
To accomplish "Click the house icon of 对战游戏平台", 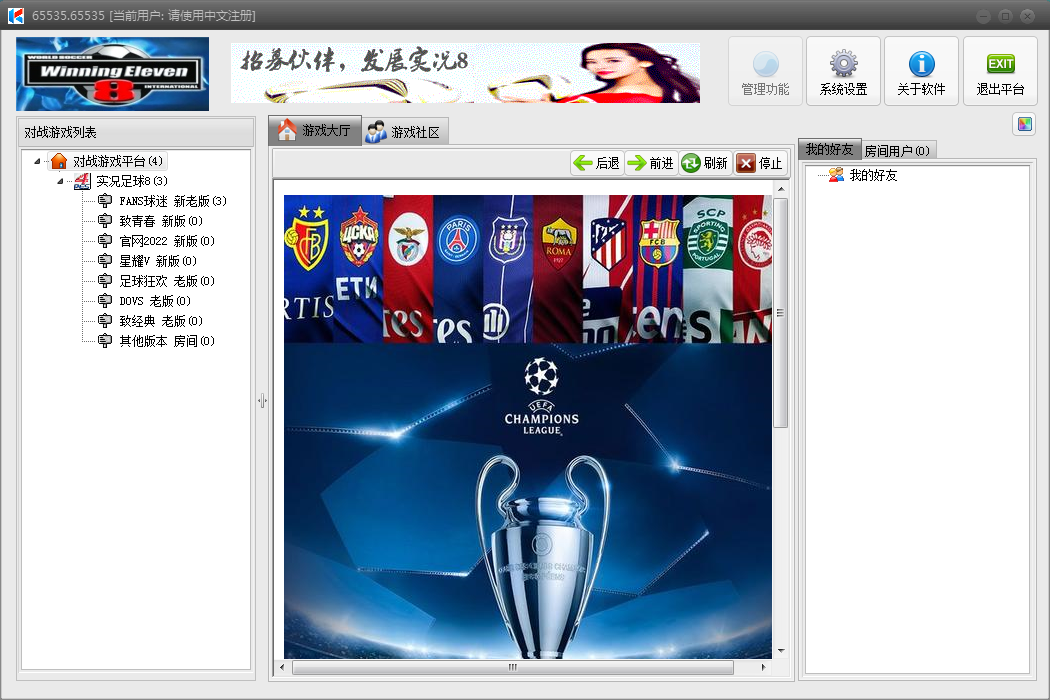I will [59, 161].
